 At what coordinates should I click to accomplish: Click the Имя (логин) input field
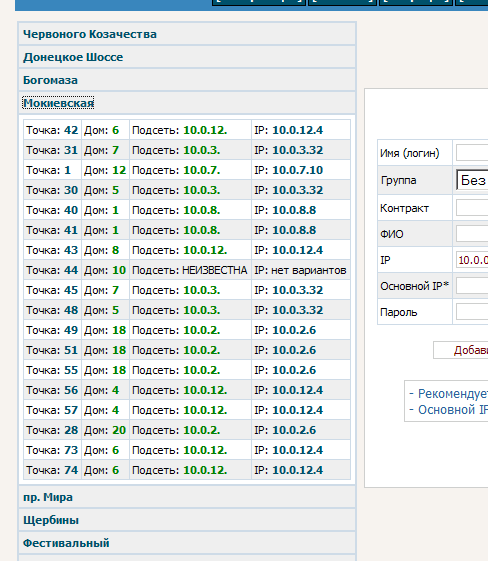coord(472,153)
